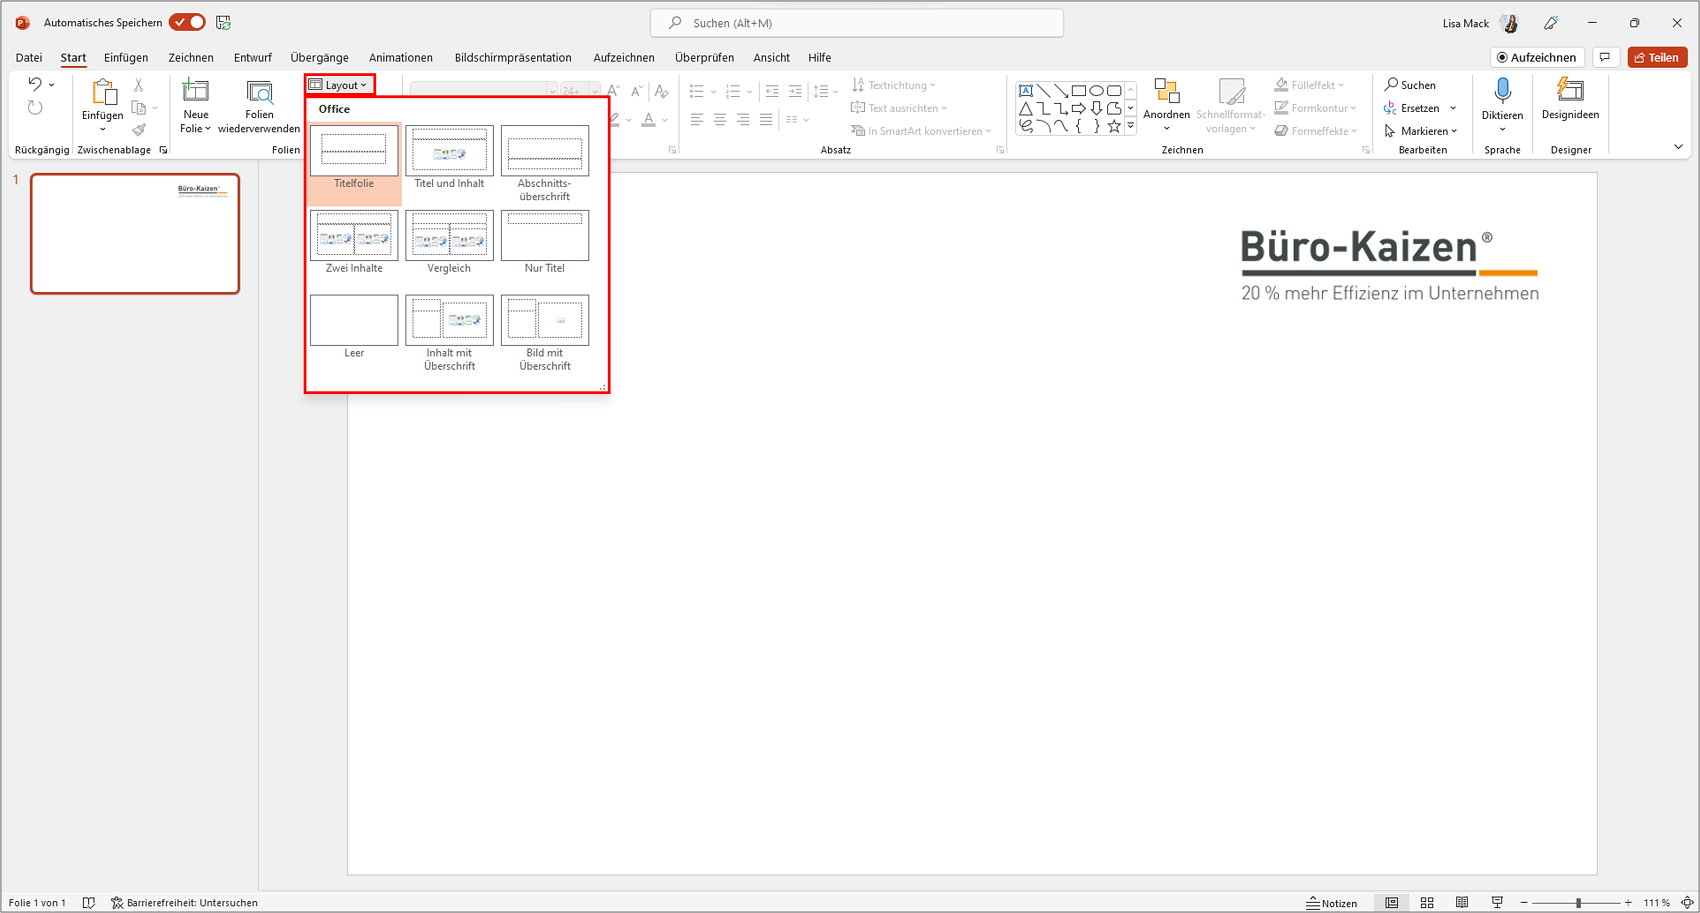The width and height of the screenshot is (1700, 913).
Task: Expand the Einfügen dropdown arrow
Action: pos(103,129)
